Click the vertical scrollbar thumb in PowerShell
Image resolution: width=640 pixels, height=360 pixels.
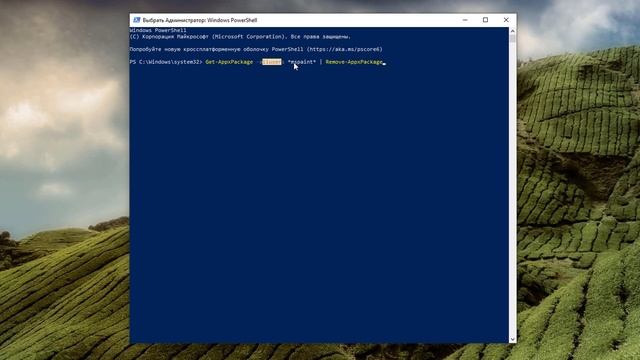pyautogui.click(x=513, y=38)
